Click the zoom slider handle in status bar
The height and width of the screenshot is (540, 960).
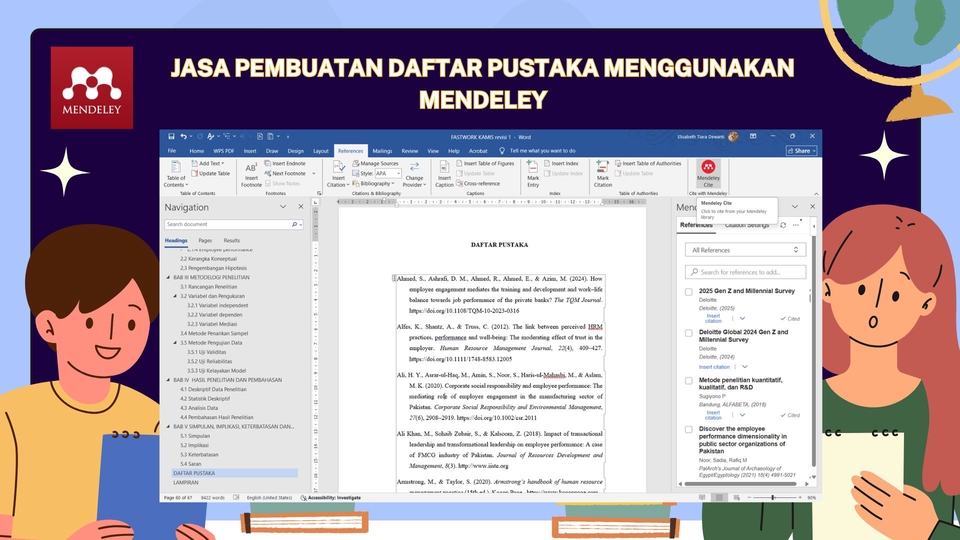tap(773, 498)
